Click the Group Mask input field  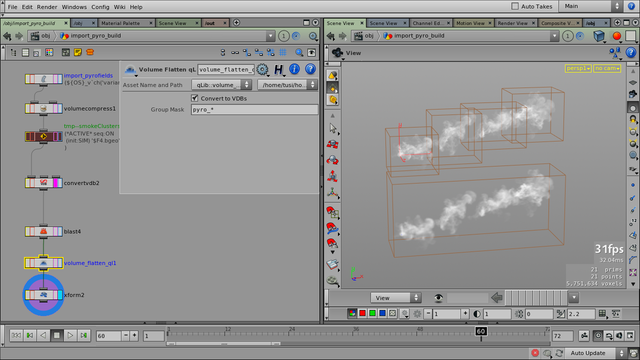click(x=254, y=110)
